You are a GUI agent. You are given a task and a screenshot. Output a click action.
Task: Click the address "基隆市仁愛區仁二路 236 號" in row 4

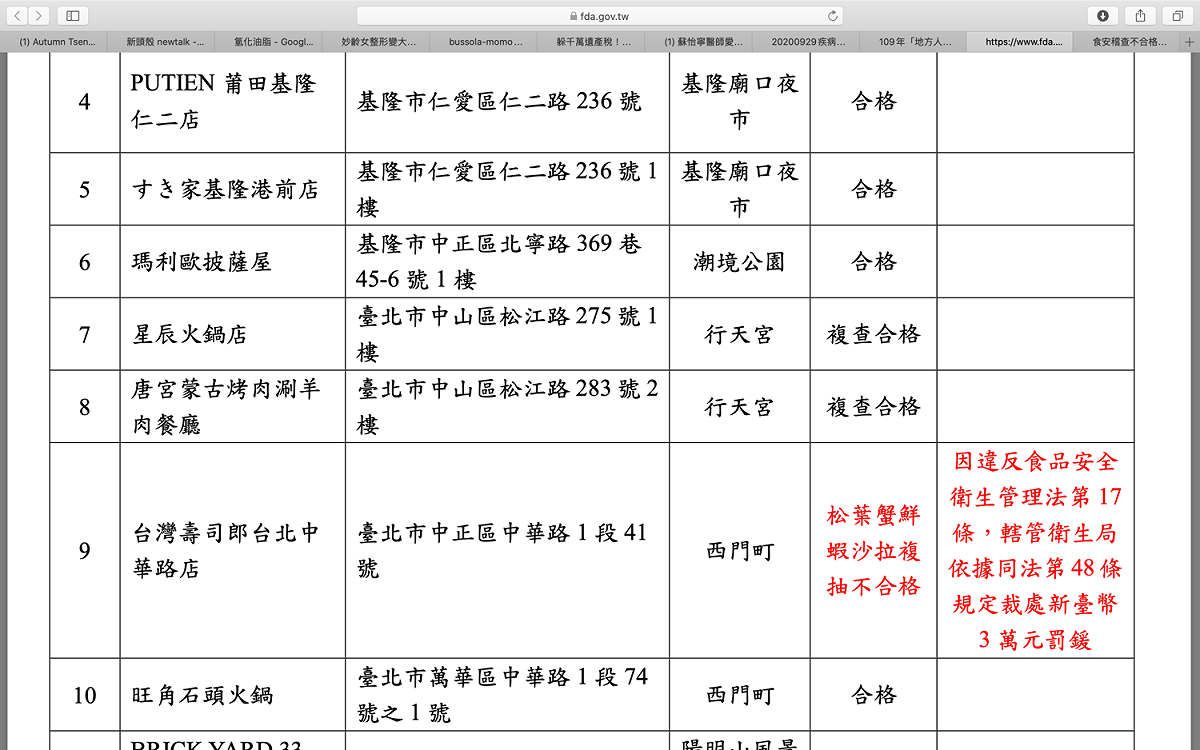[500, 102]
